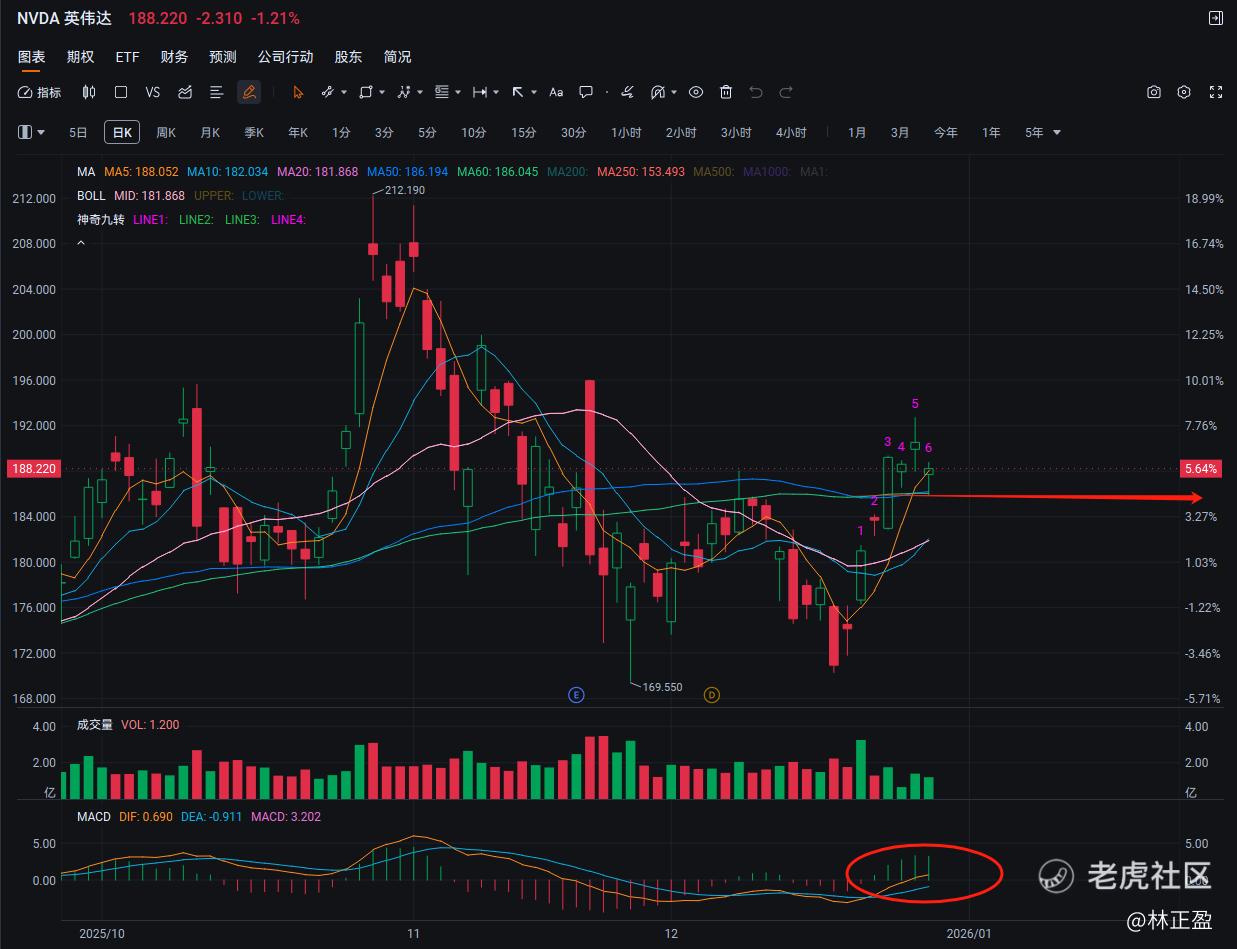Screen dimensions: 1237x949
Task: Click the magnet snap tool icon
Action: tap(658, 92)
